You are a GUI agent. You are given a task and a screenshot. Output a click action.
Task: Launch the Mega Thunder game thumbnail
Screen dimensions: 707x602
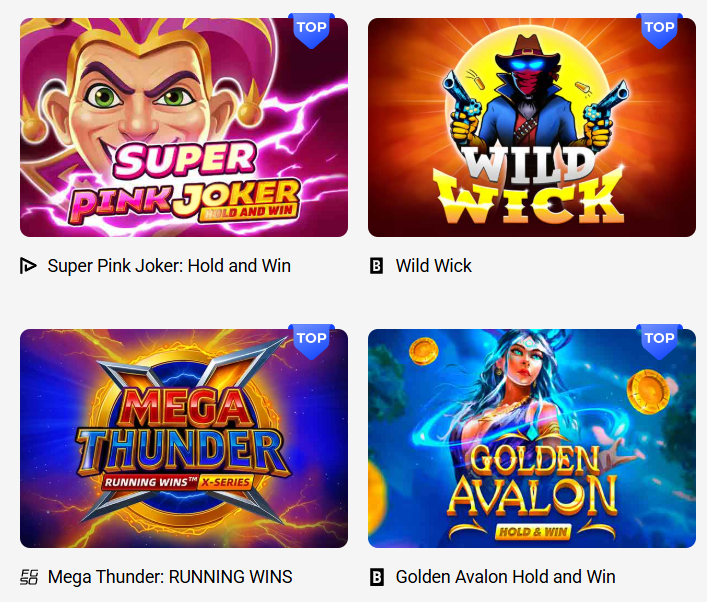(184, 438)
